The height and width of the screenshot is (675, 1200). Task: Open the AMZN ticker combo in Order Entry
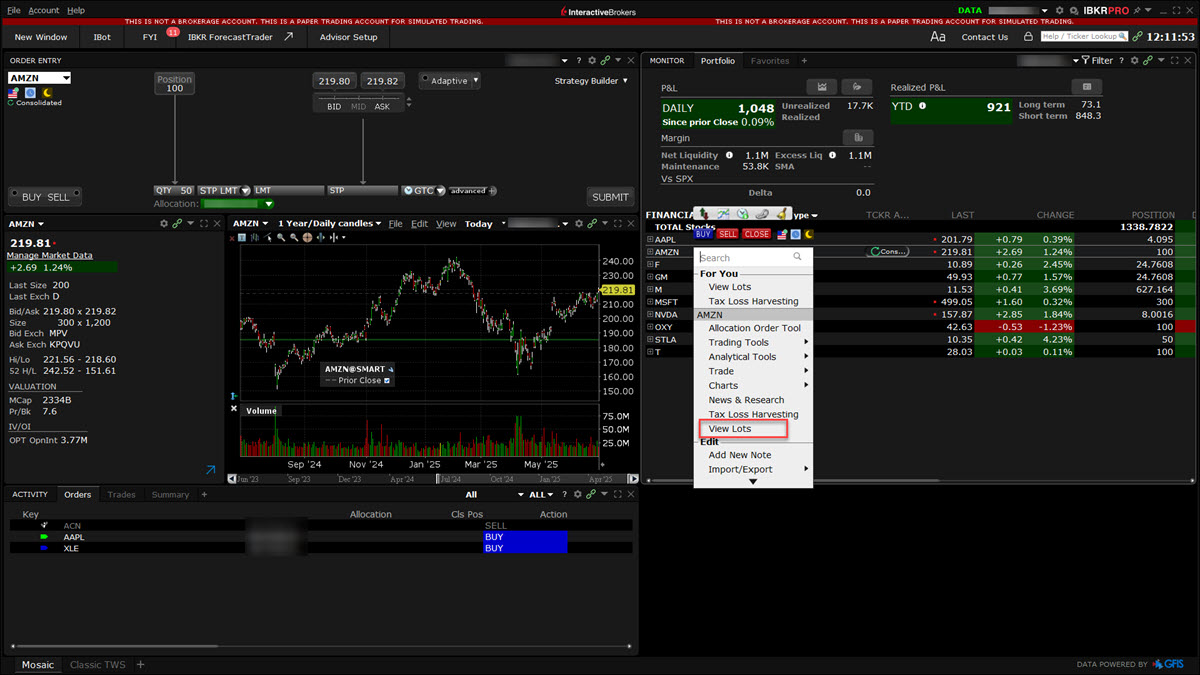tap(40, 78)
